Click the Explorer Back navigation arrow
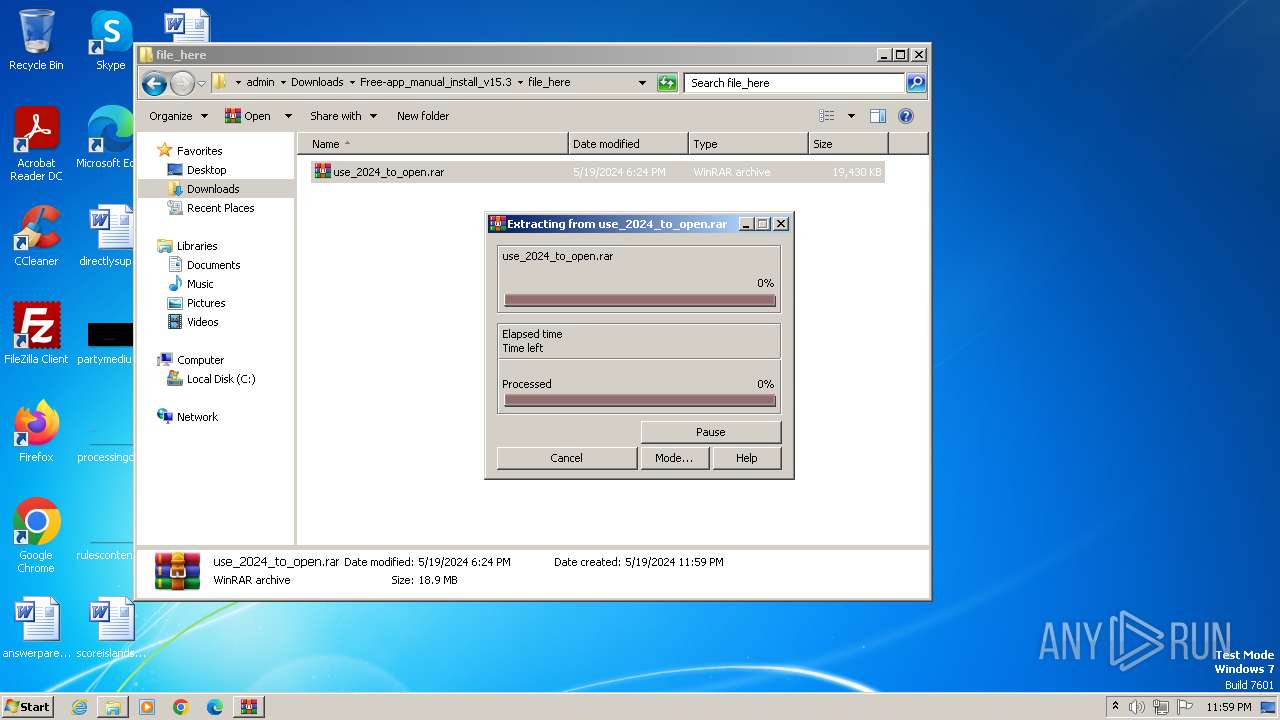Viewport: 1280px width, 720px height. (x=154, y=83)
